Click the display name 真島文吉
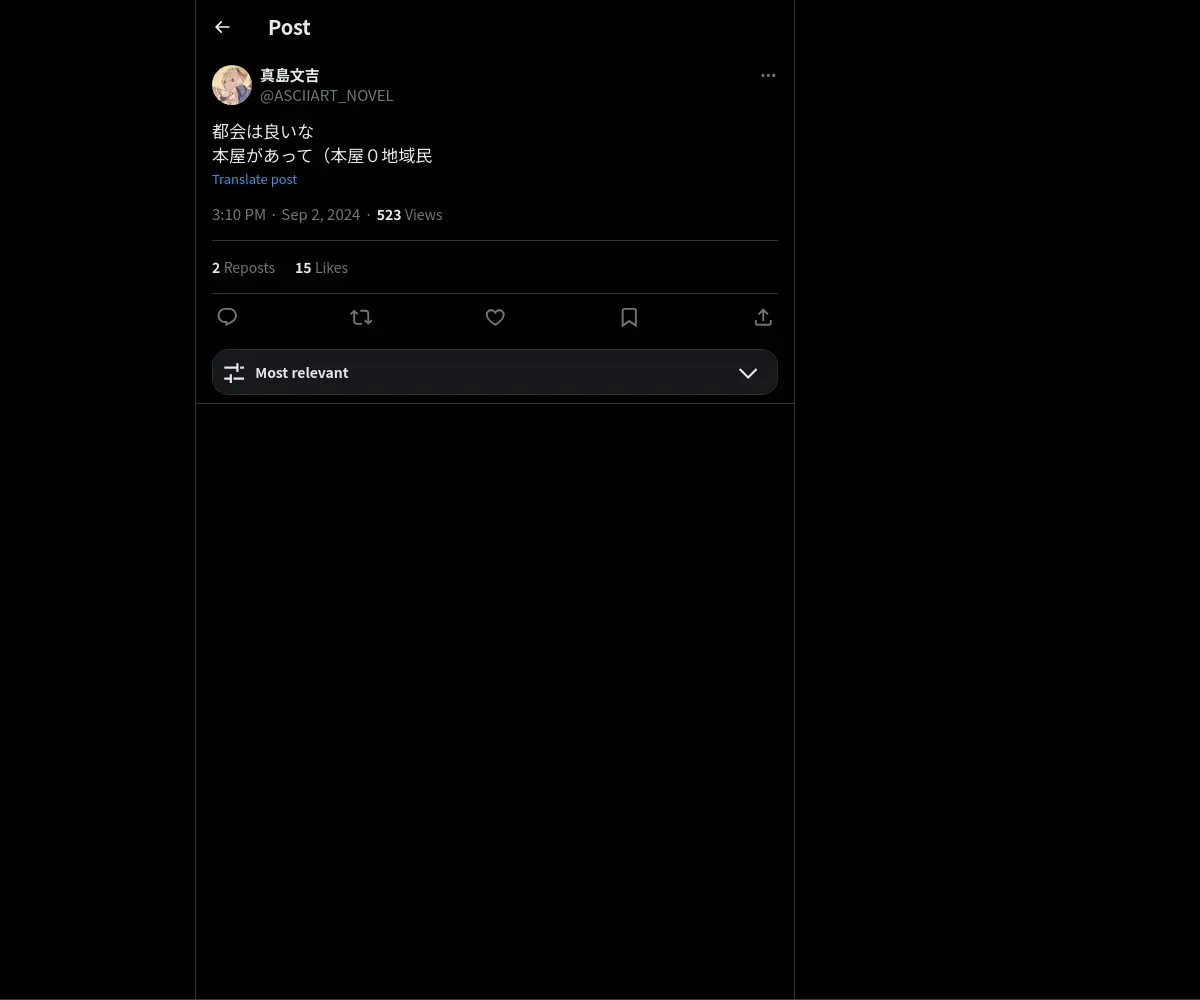The width and height of the screenshot is (1200, 1000). coord(290,75)
